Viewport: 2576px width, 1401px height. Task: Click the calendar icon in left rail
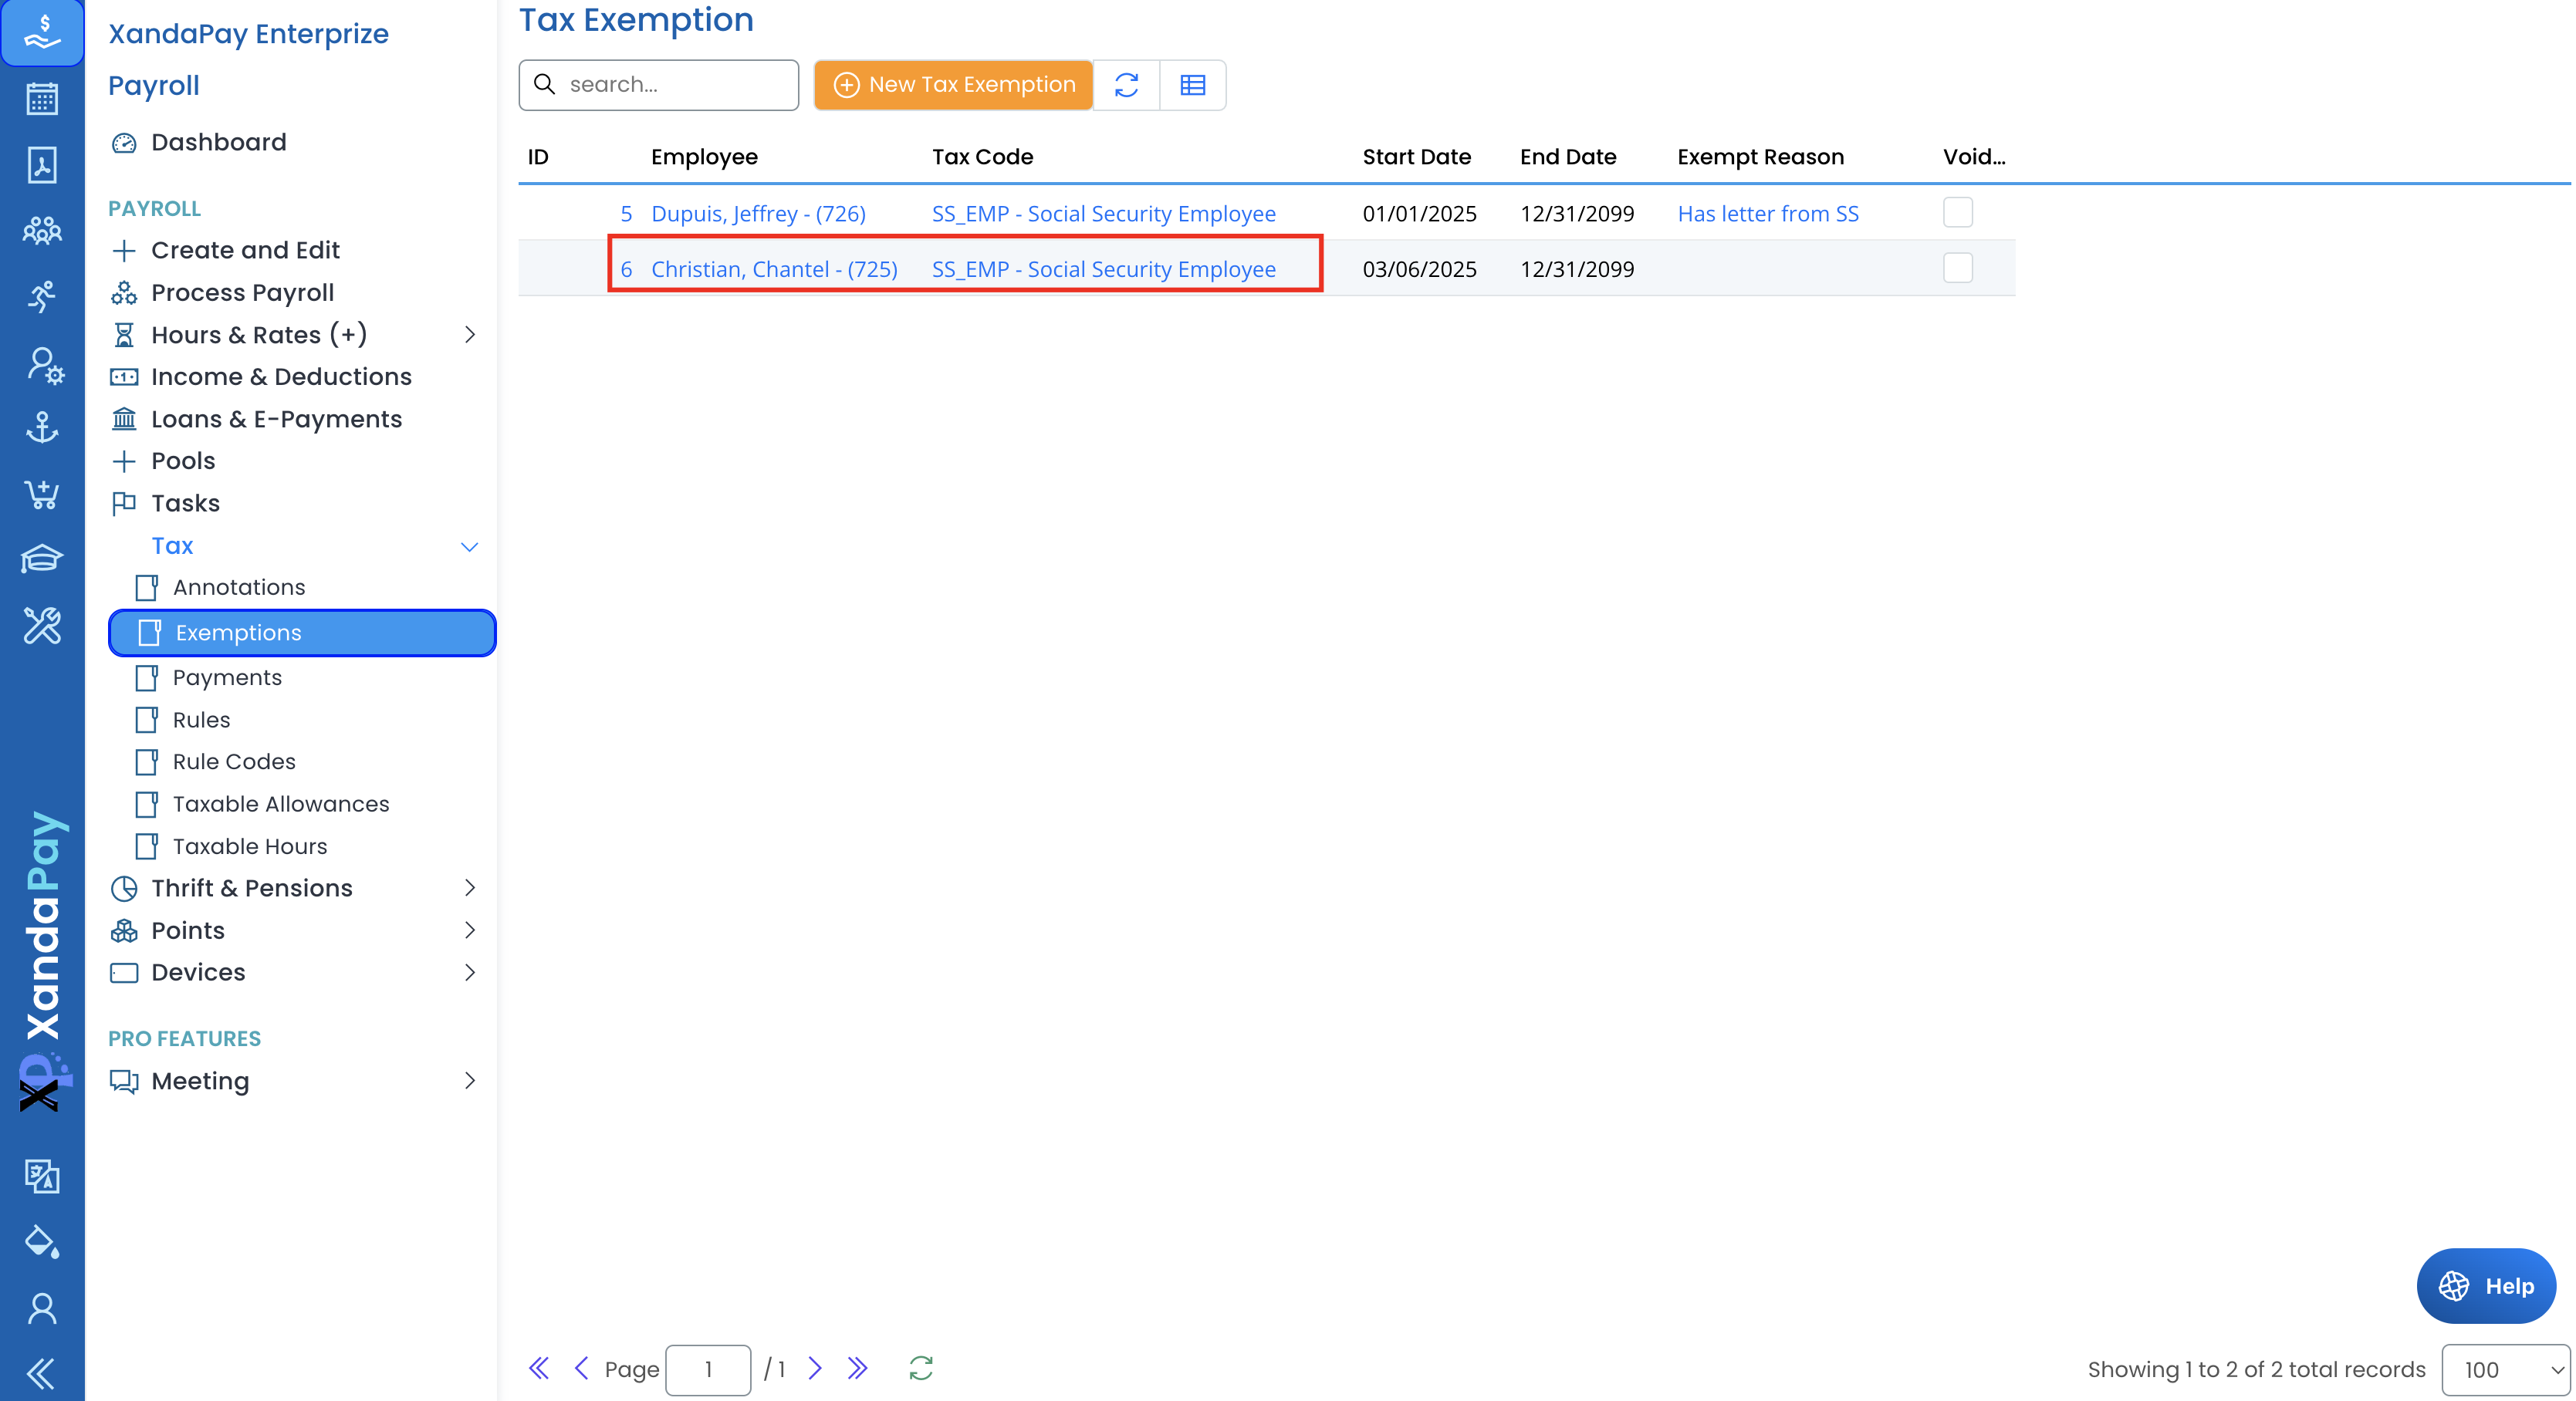point(42,99)
